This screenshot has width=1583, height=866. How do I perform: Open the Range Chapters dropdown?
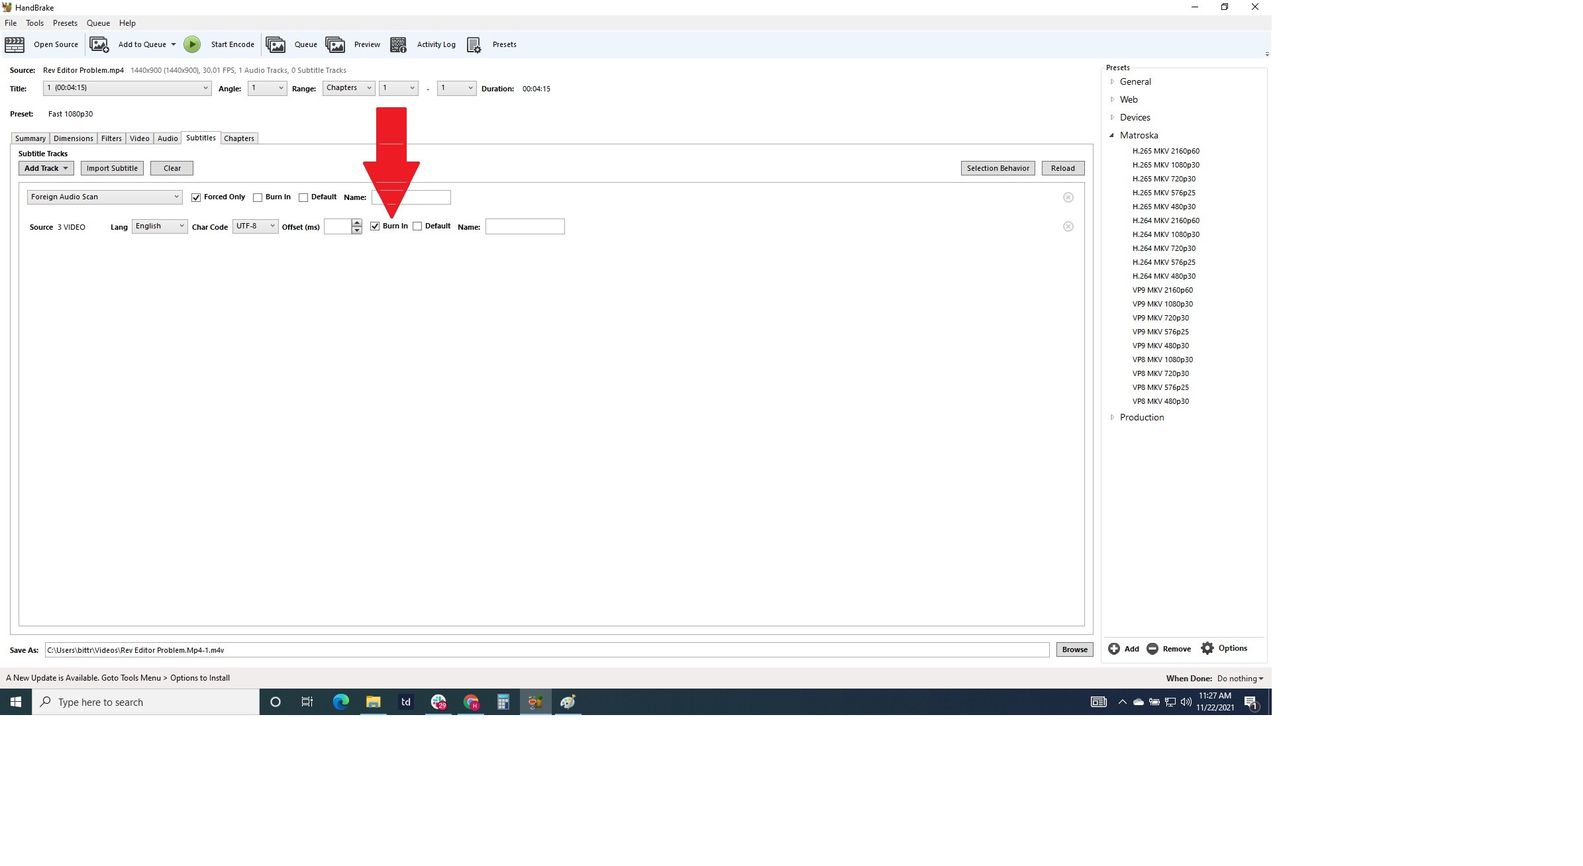tap(348, 88)
